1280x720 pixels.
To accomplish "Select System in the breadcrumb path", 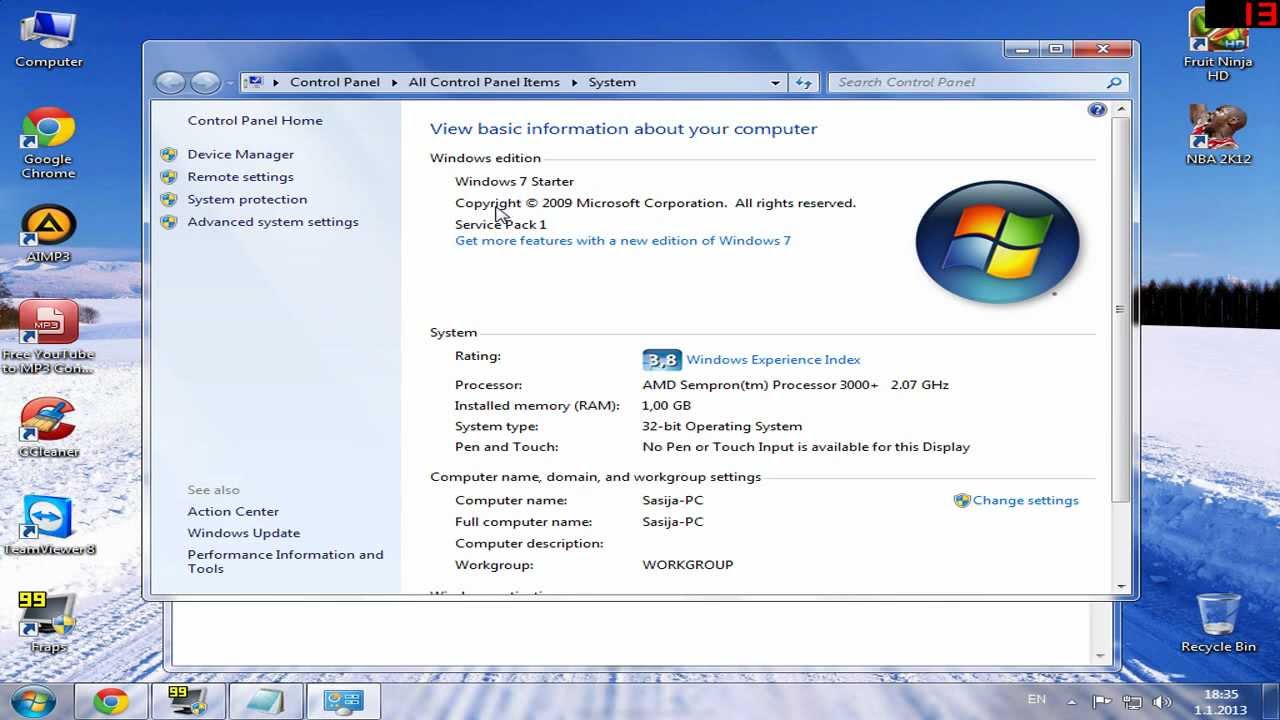I will tap(612, 83).
